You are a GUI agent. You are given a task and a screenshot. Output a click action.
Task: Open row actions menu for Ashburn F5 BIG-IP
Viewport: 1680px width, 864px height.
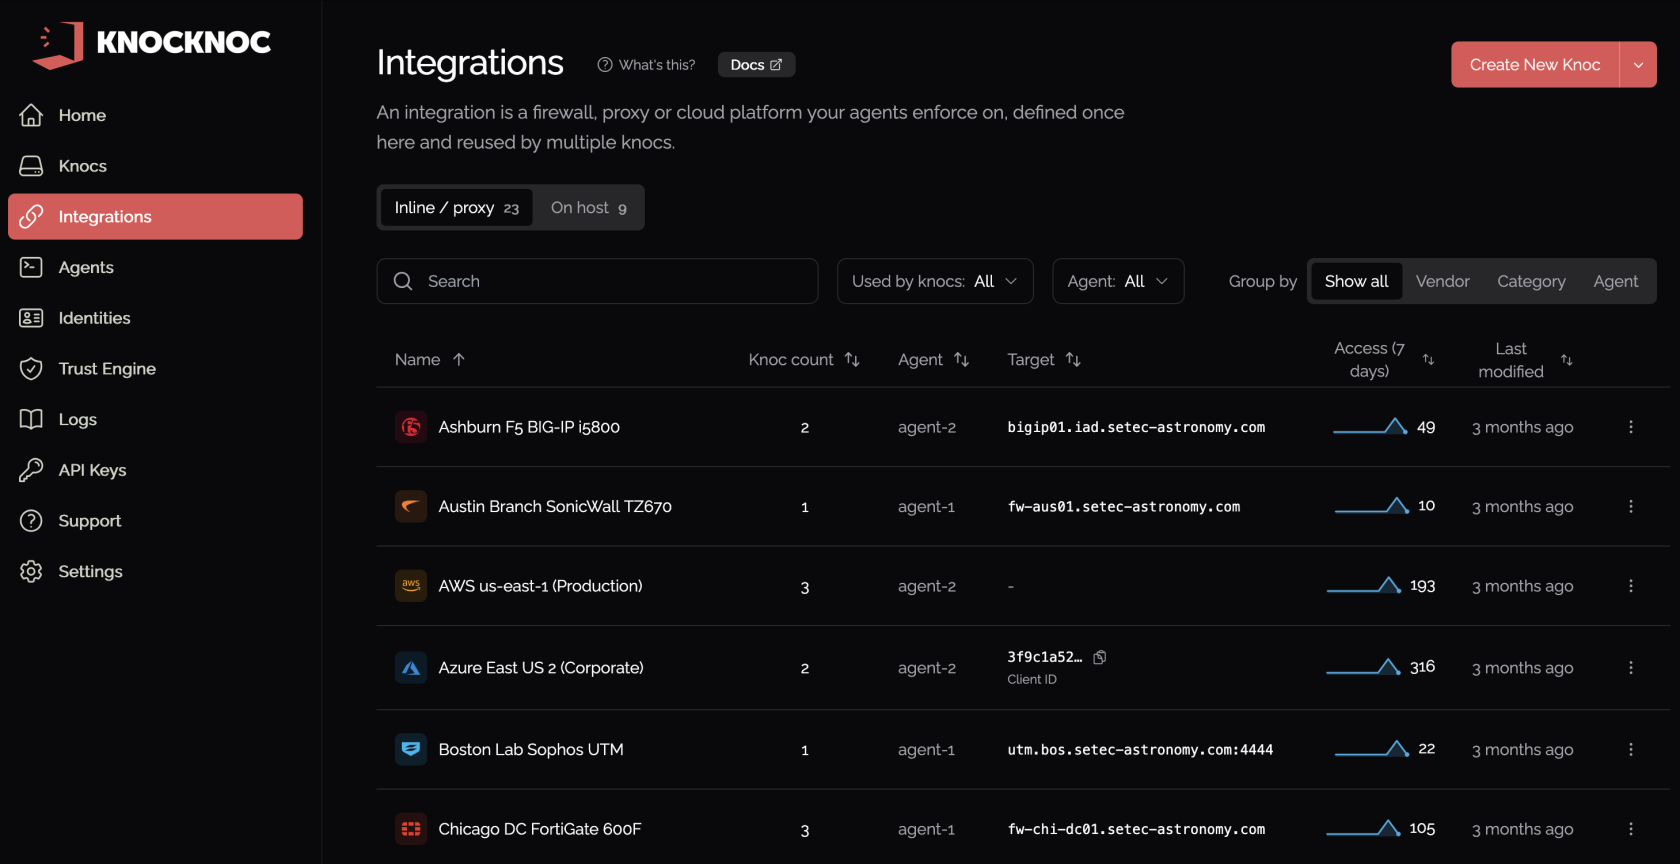pyautogui.click(x=1631, y=427)
